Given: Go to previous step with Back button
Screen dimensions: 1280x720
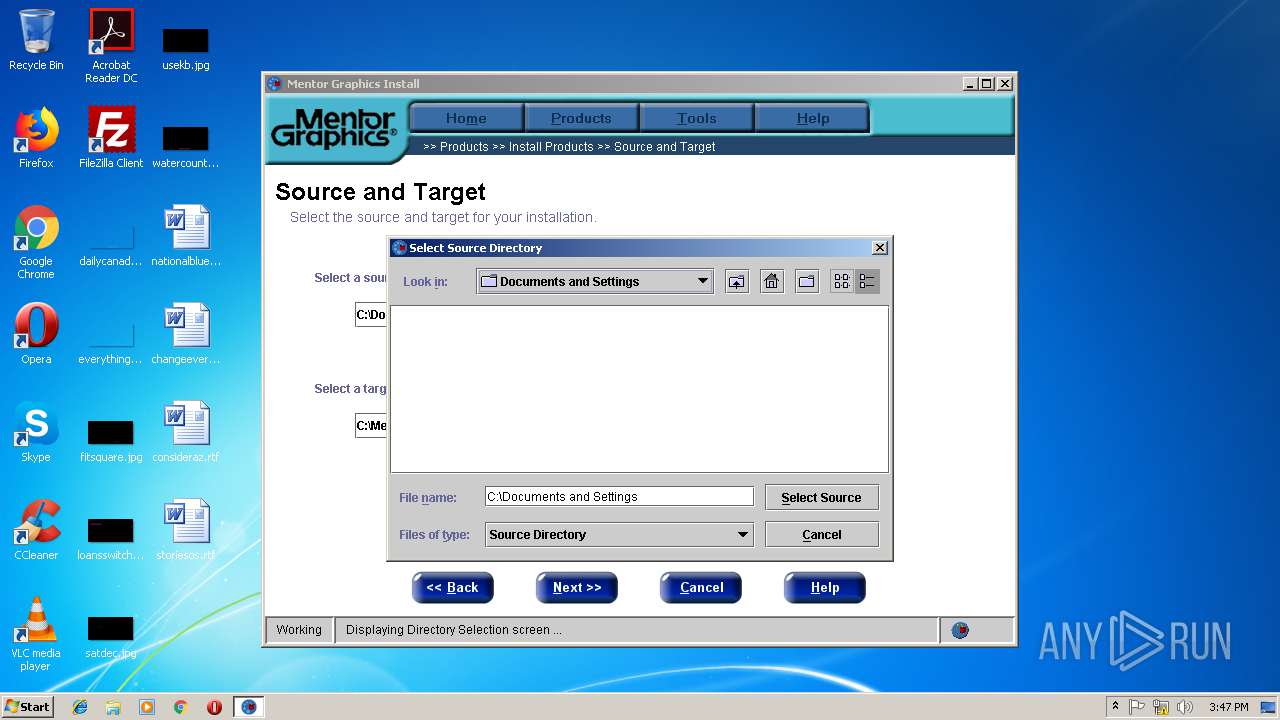Looking at the screenshot, I should point(452,588).
